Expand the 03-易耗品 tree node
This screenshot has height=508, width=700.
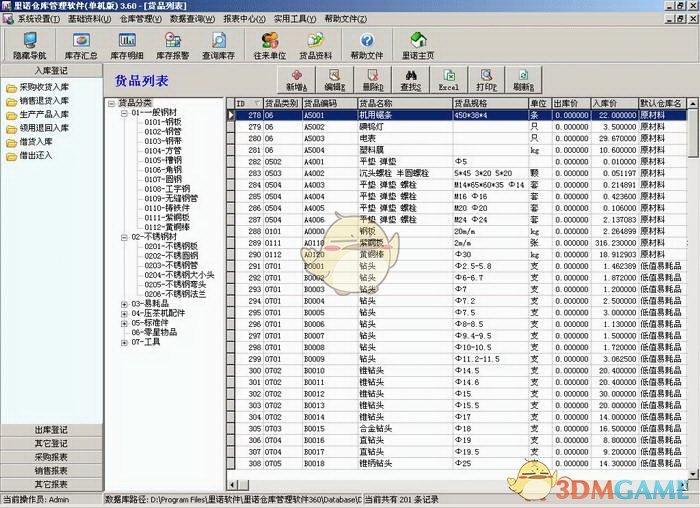[x=124, y=303]
